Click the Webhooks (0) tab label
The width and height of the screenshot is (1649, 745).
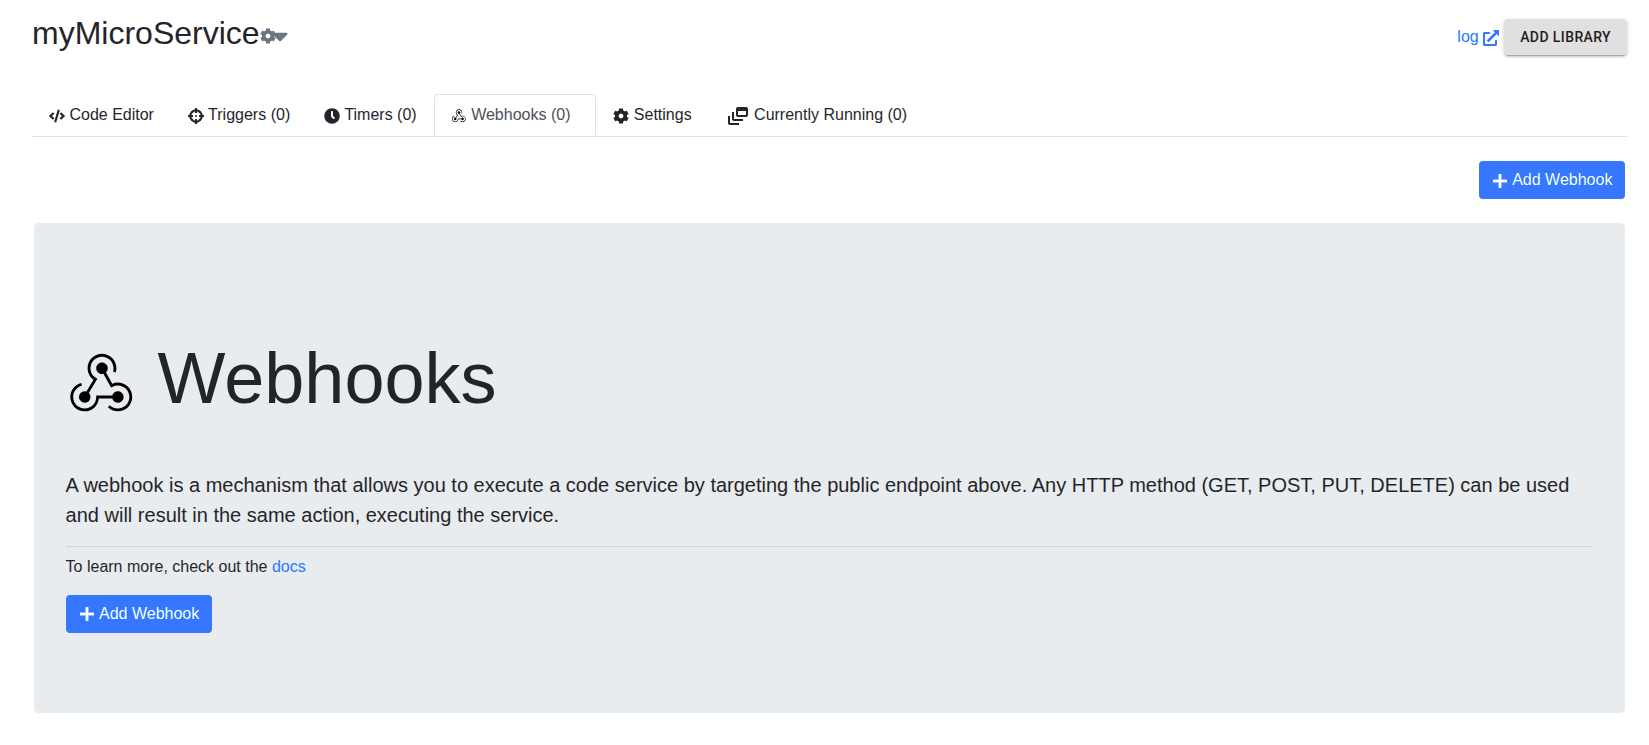point(520,115)
